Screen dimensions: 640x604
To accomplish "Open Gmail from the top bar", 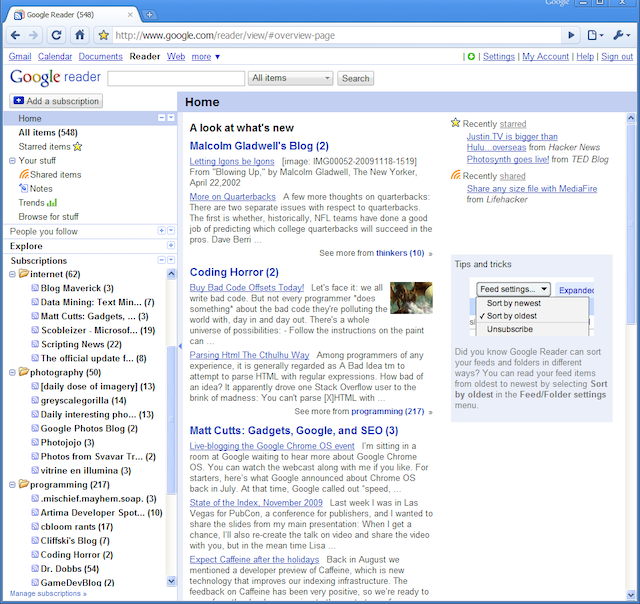I will tap(20, 57).
